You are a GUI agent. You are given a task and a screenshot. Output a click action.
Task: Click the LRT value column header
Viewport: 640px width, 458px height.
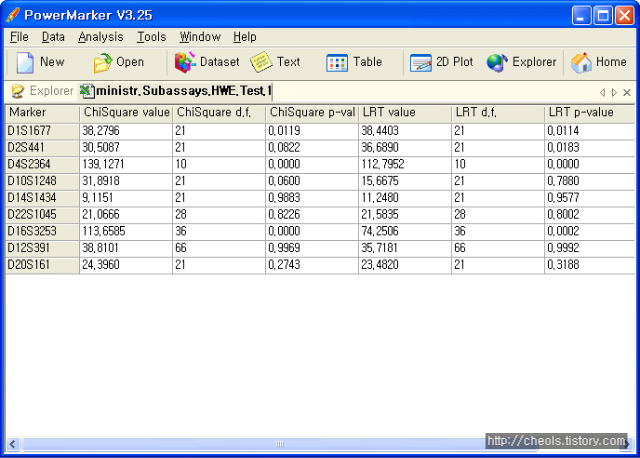pyautogui.click(x=405, y=113)
